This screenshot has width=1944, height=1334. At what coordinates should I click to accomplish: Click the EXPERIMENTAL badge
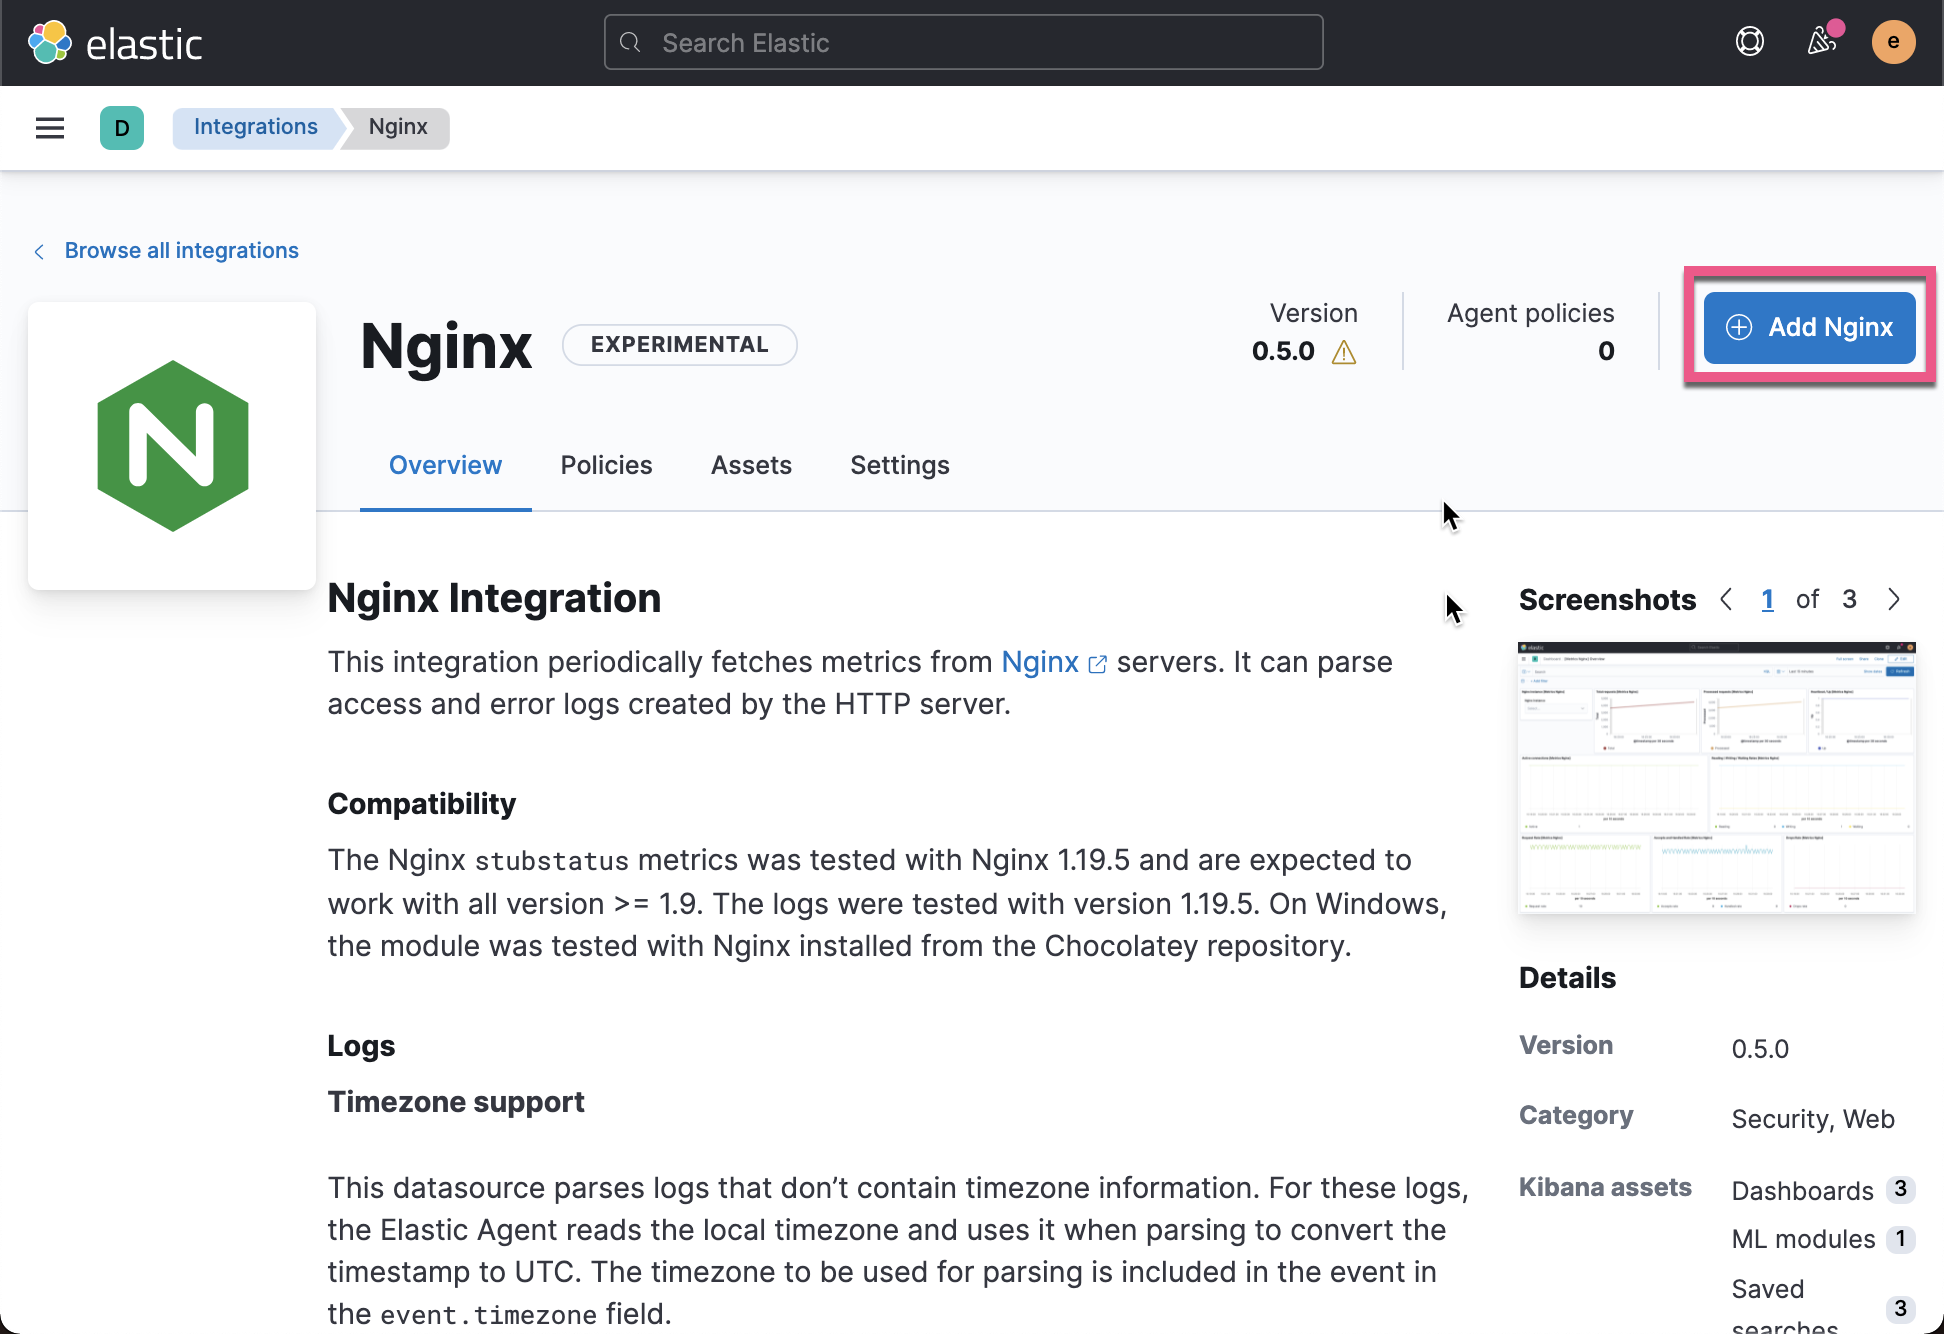680,345
